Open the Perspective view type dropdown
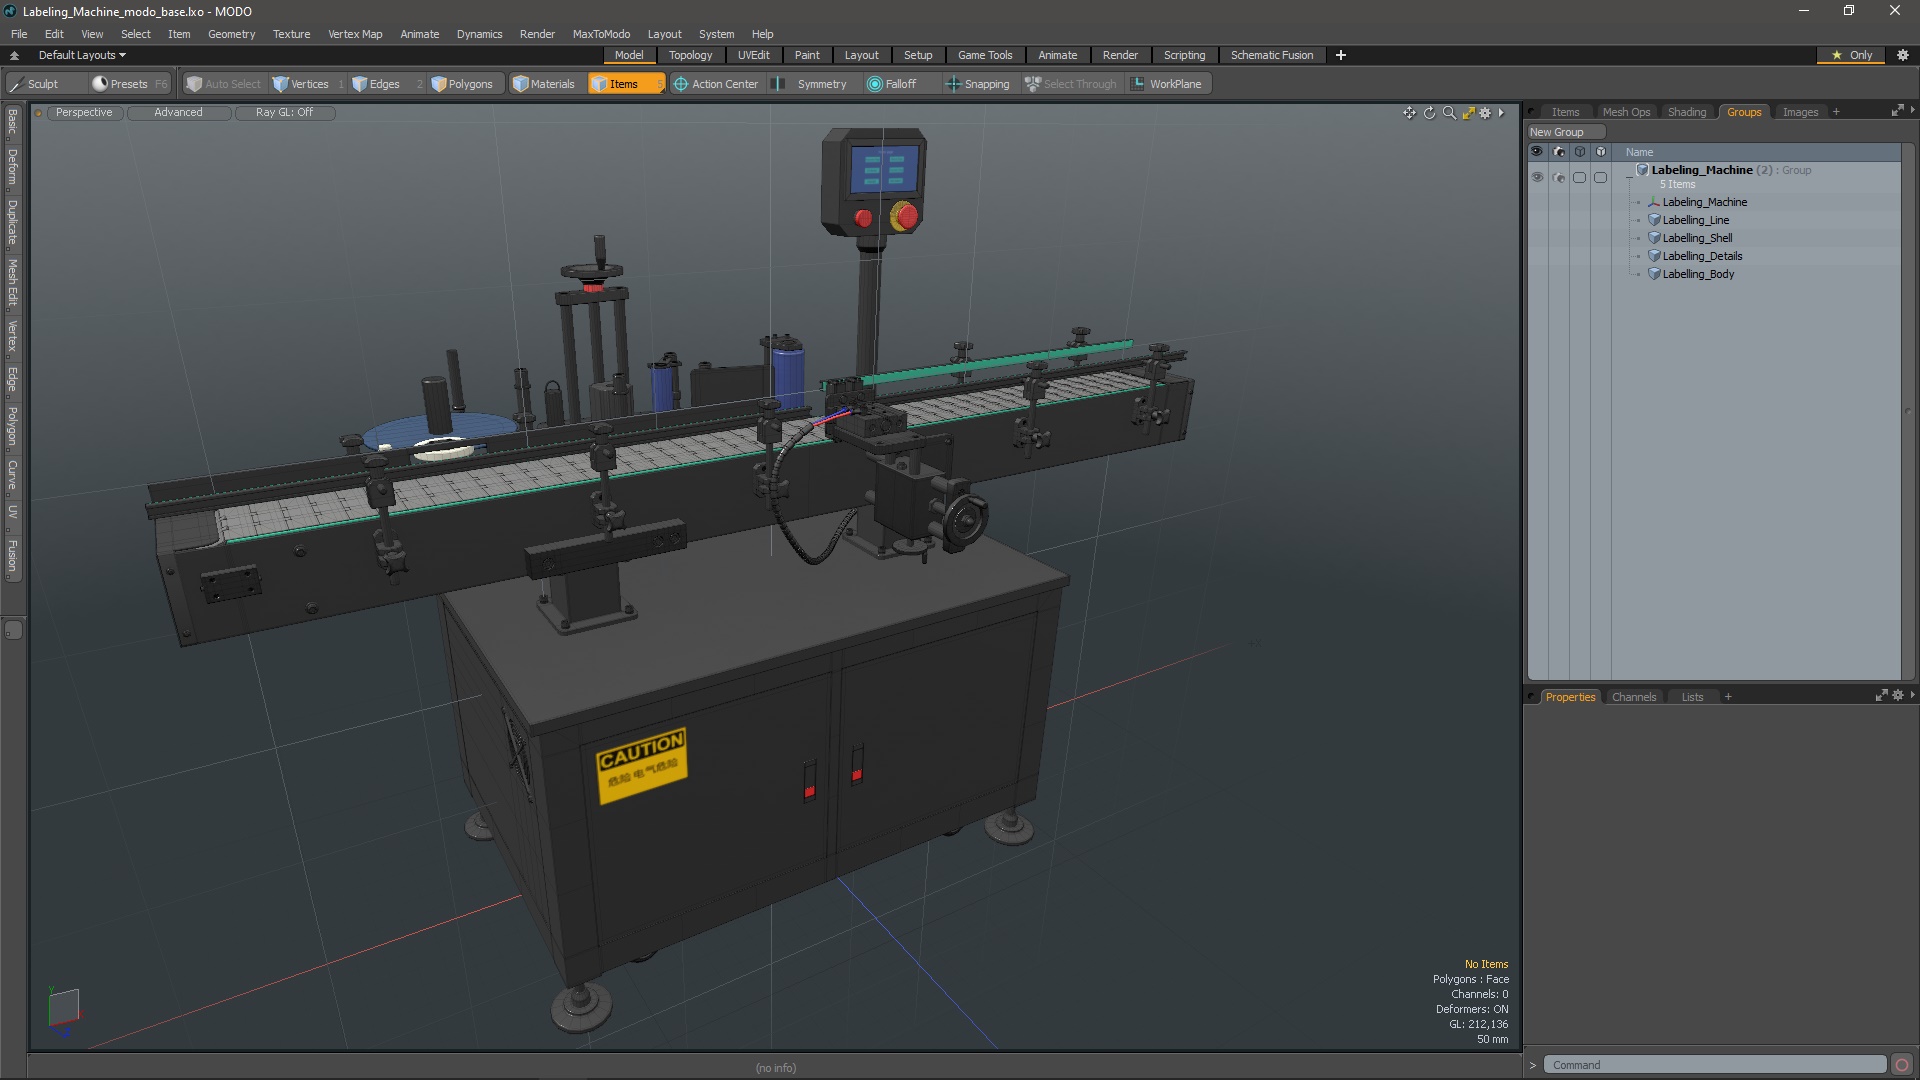1920x1080 pixels. click(84, 113)
